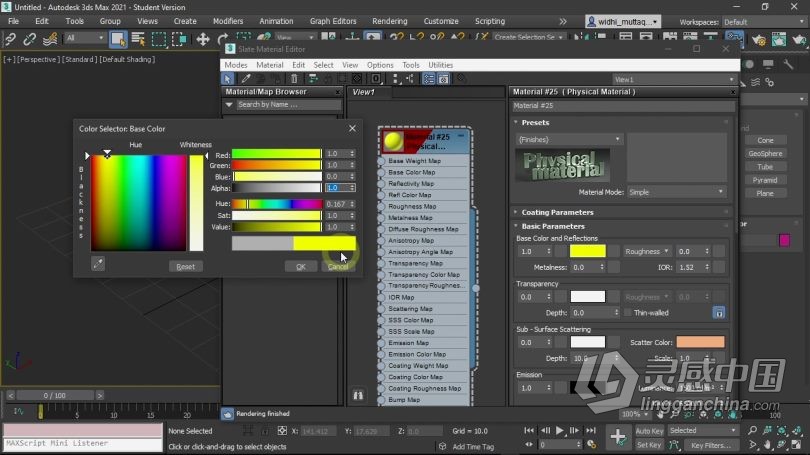Click the Zoom magnifier viewport control

pos(753,430)
